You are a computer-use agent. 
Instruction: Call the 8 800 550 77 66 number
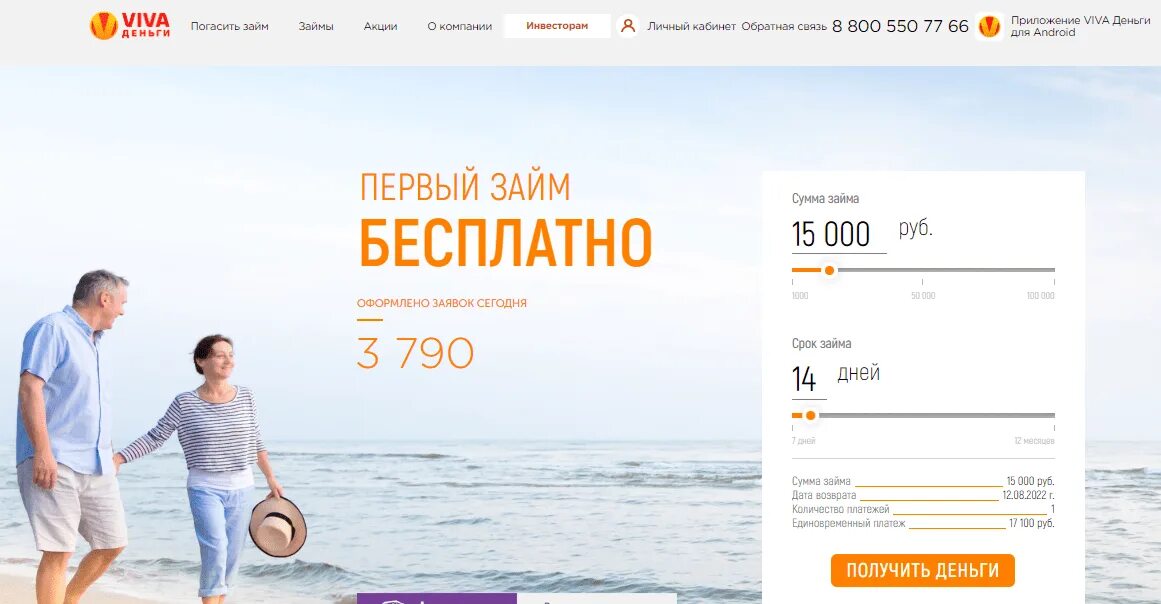click(x=900, y=26)
